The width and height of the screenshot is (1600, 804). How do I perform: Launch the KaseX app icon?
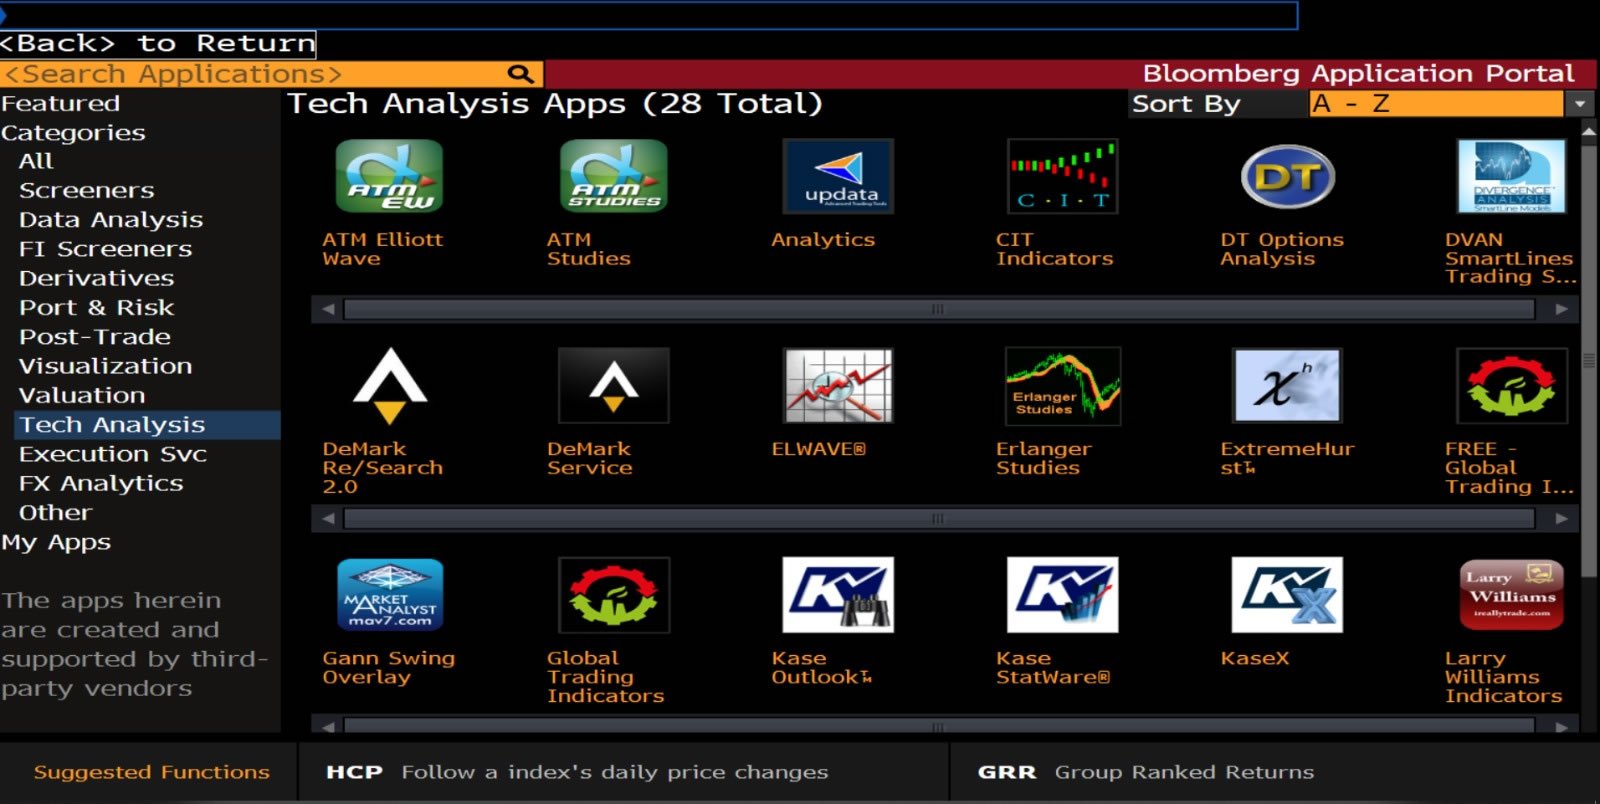[1287, 595]
